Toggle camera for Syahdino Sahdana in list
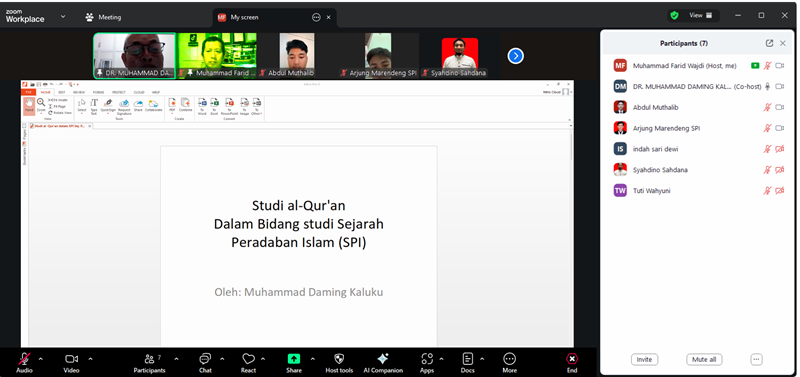 [780, 170]
